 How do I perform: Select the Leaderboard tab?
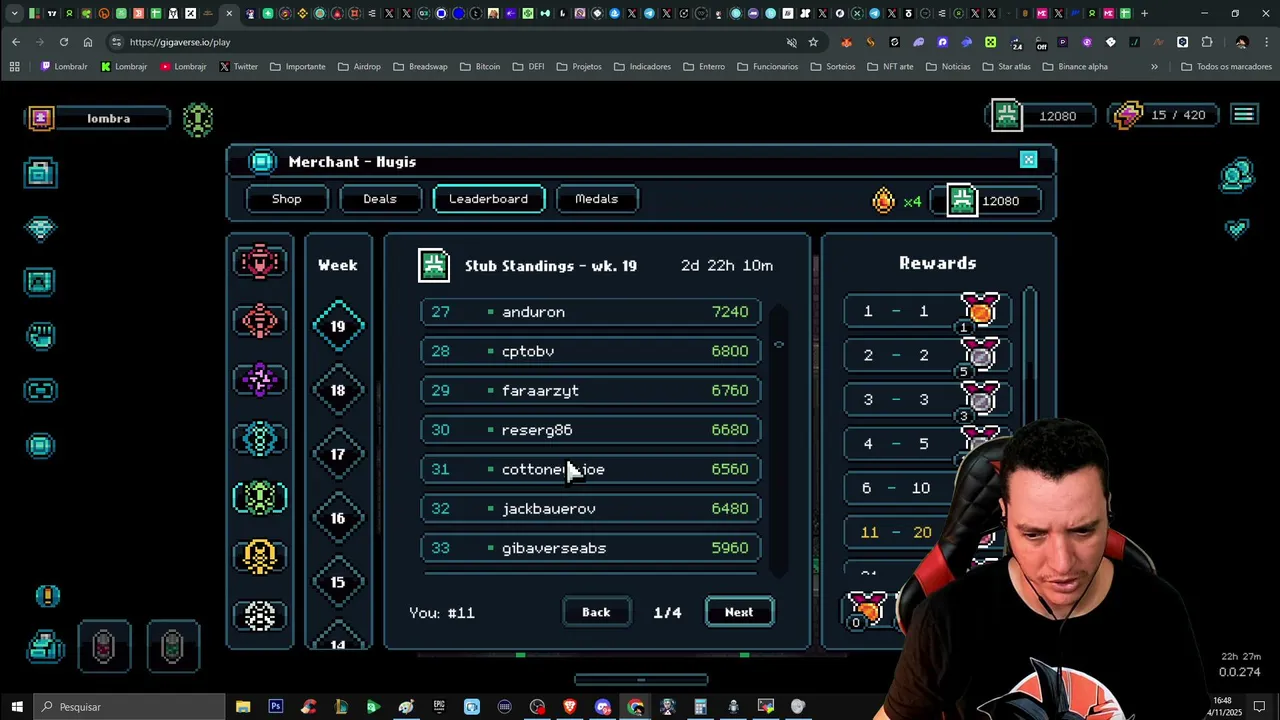488,199
